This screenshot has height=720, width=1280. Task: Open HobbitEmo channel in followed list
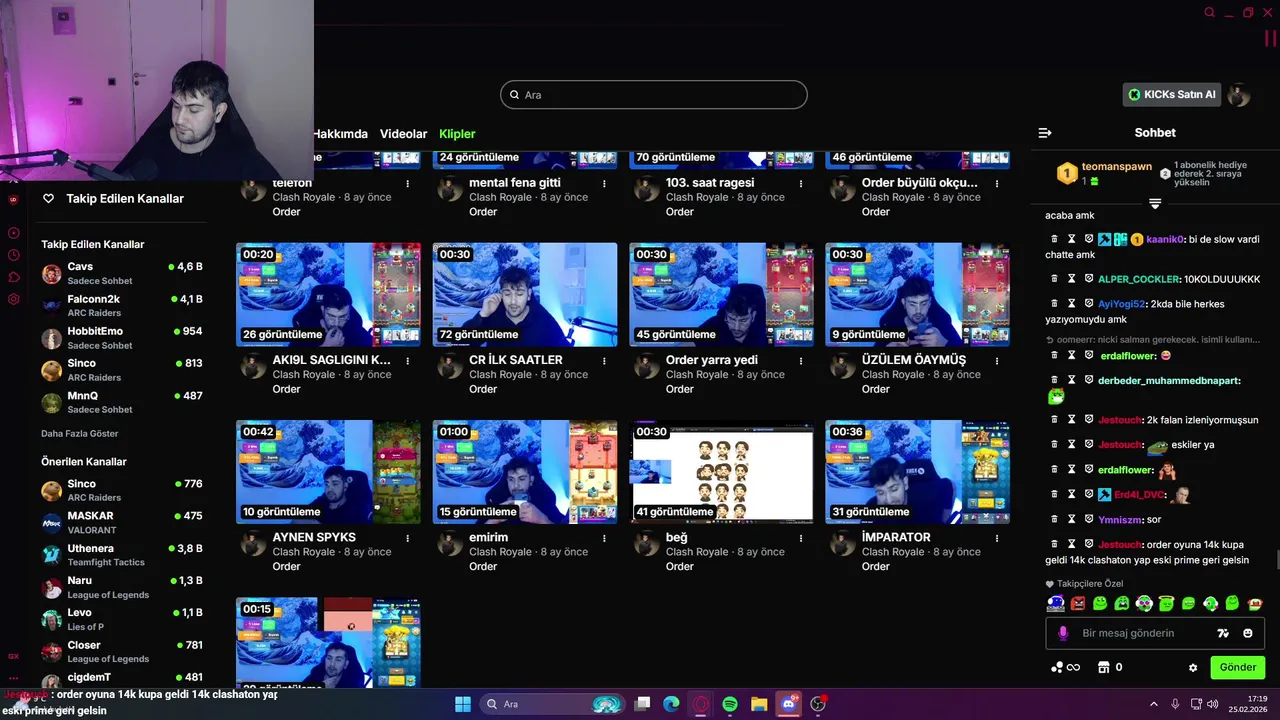pyautogui.click(x=122, y=337)
